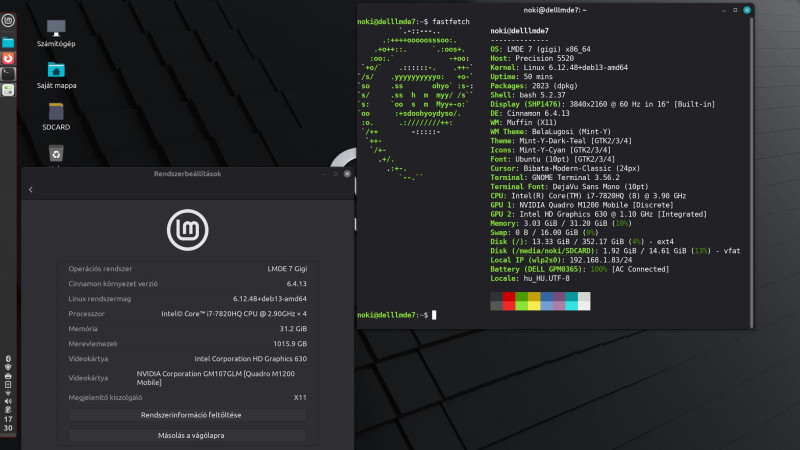800x450 pixels.
Task: Go back in Rendszerbeállítások window
Action: pos(31,190)
